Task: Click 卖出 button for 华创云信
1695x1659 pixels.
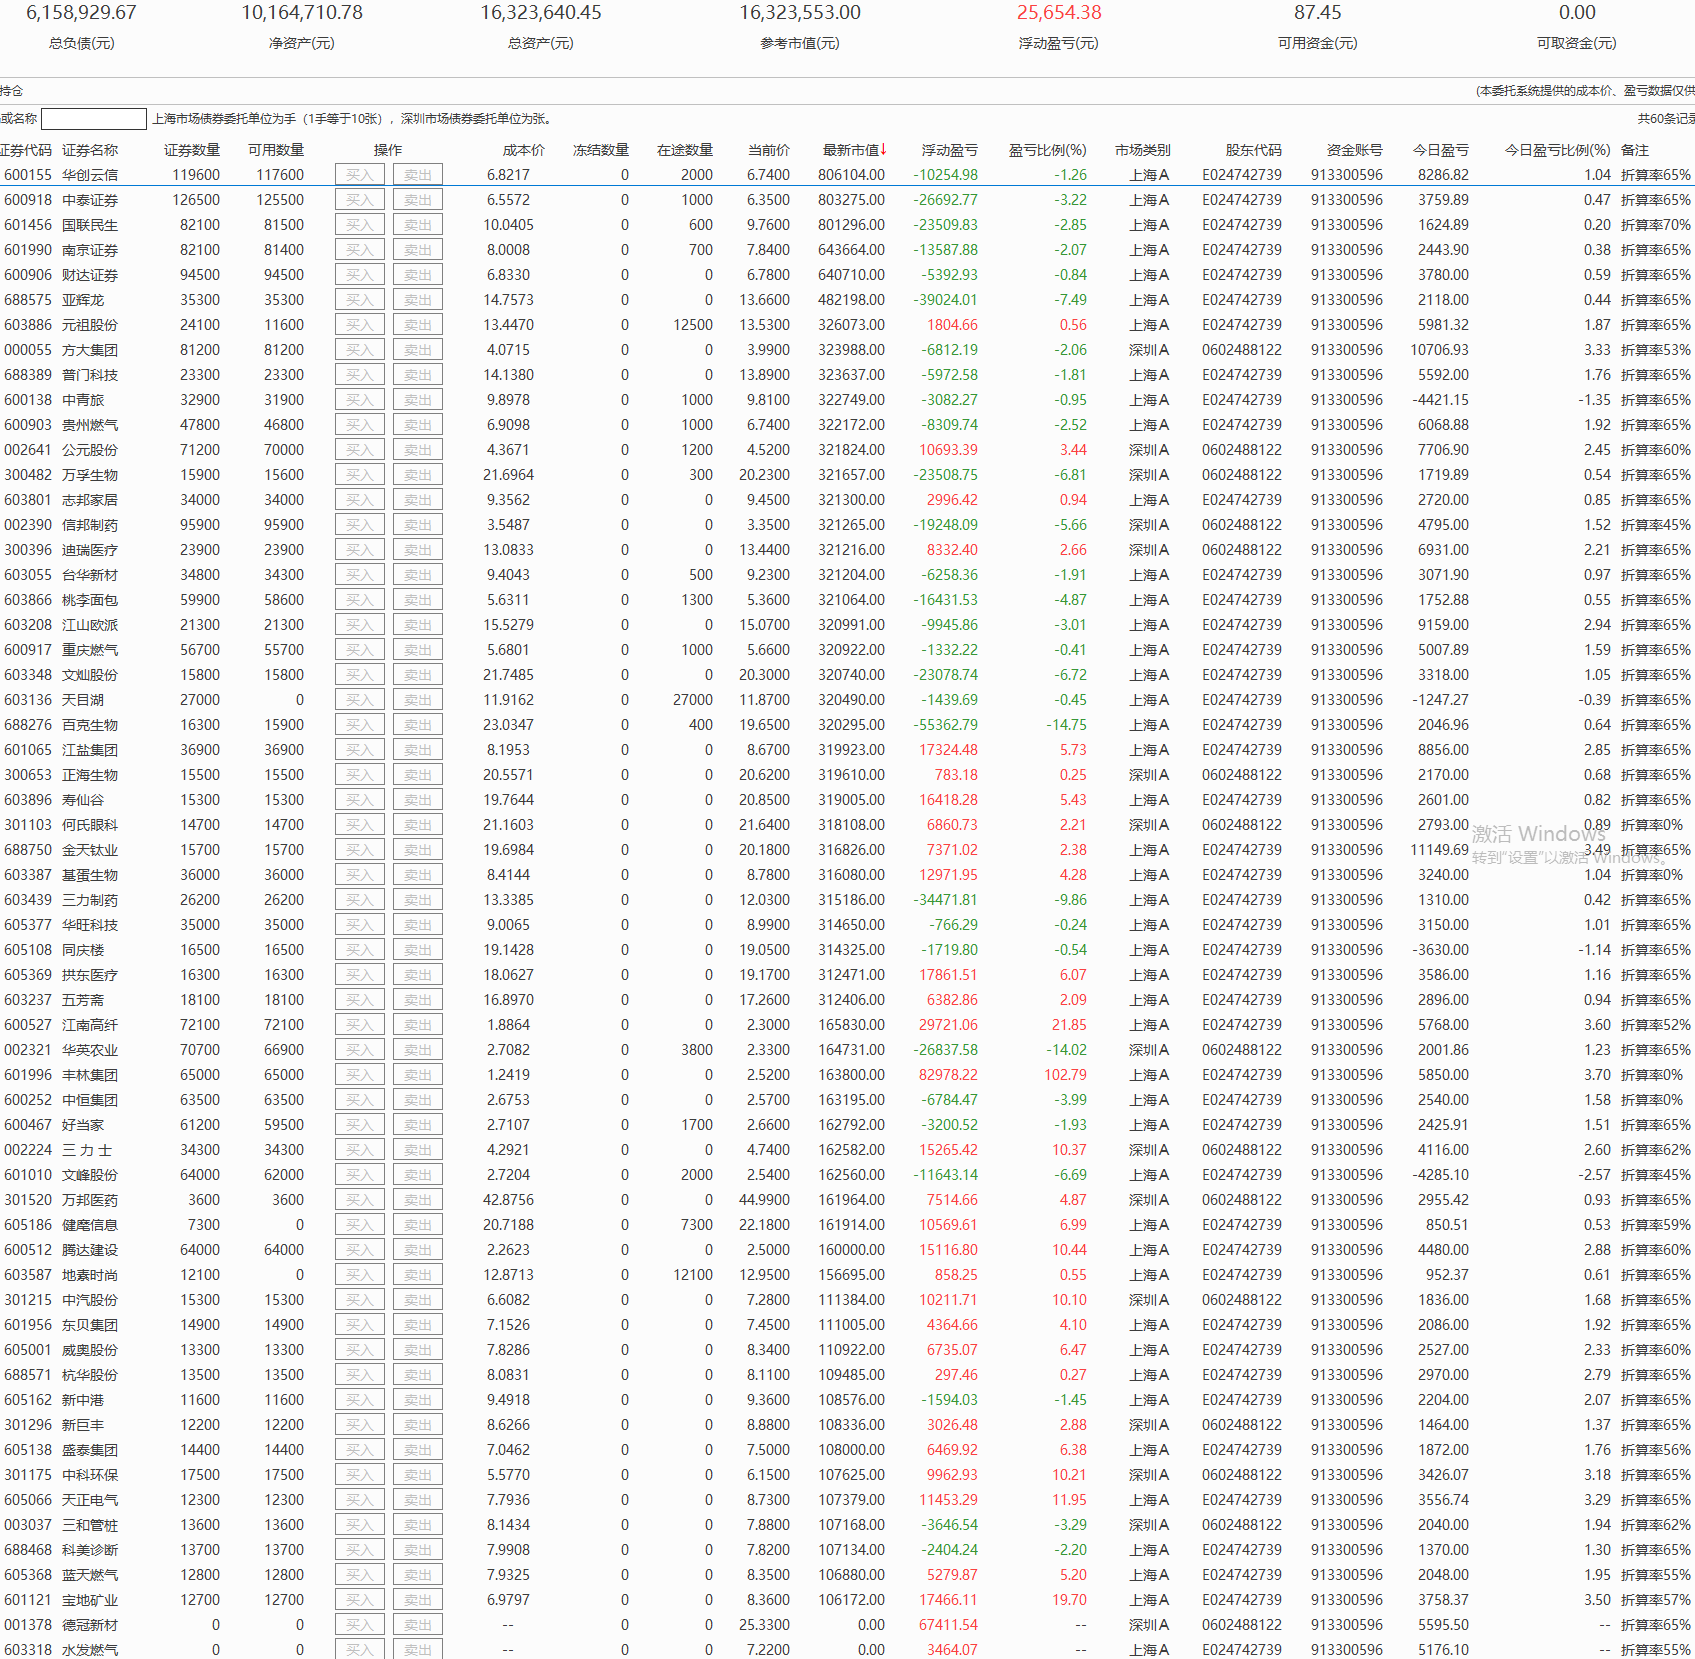Action: point(418,175)
